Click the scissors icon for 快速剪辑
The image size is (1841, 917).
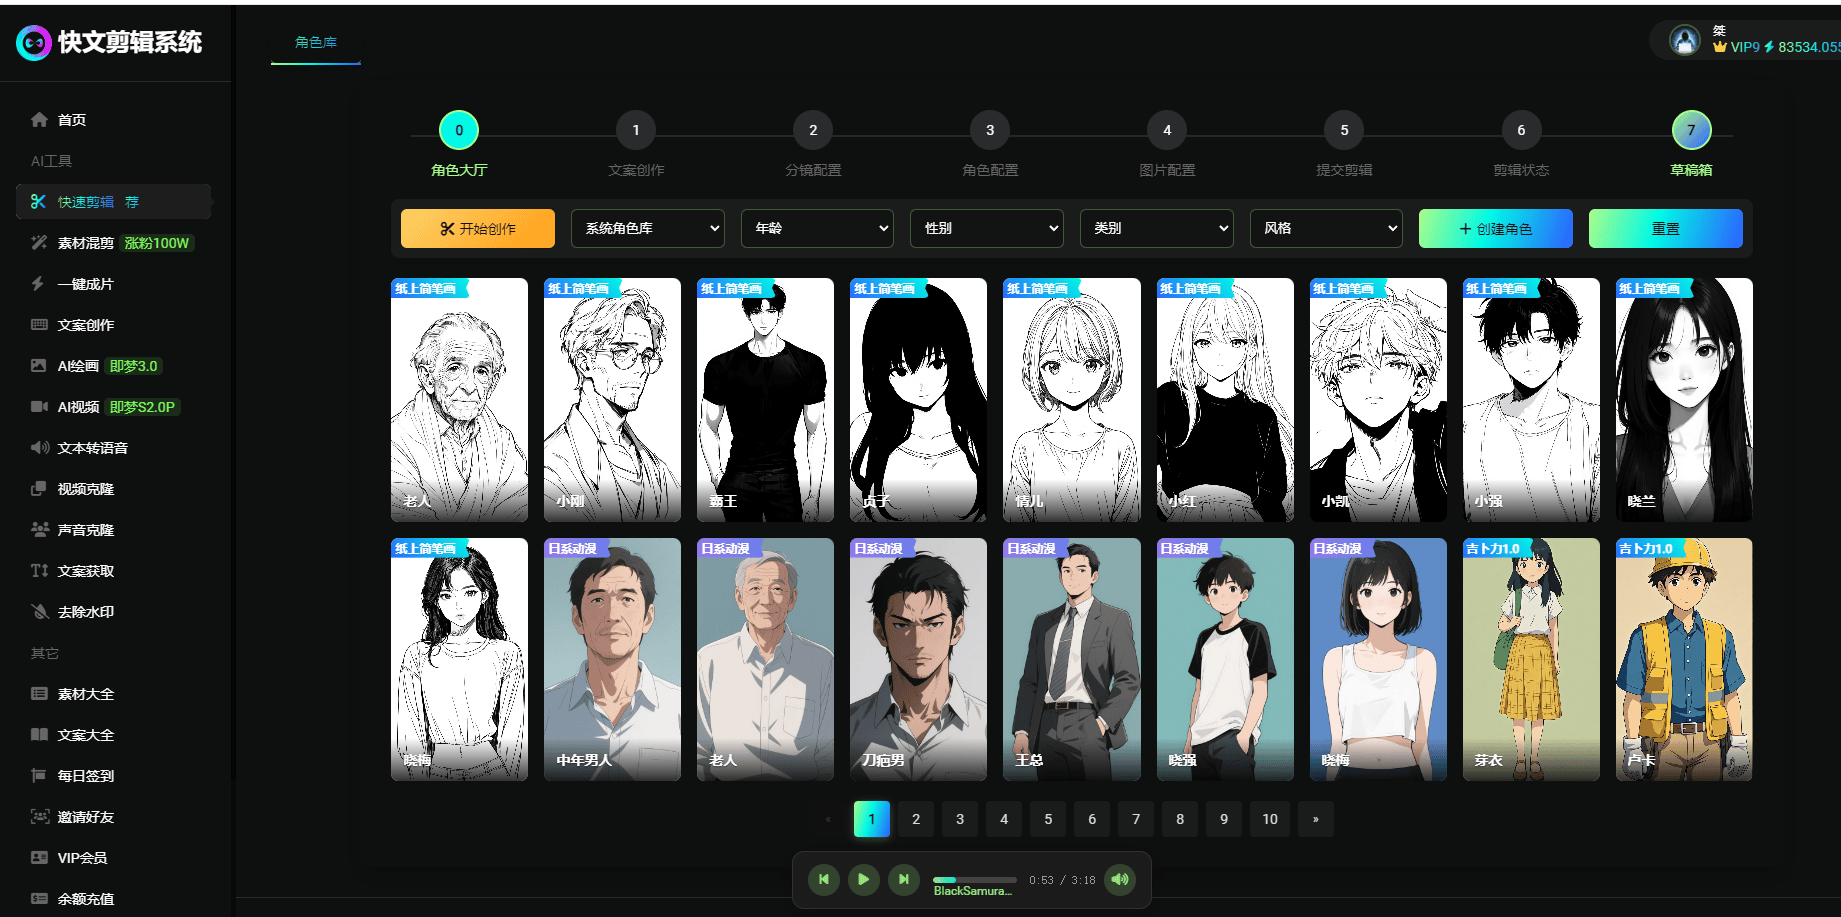[x=39, y=202]
